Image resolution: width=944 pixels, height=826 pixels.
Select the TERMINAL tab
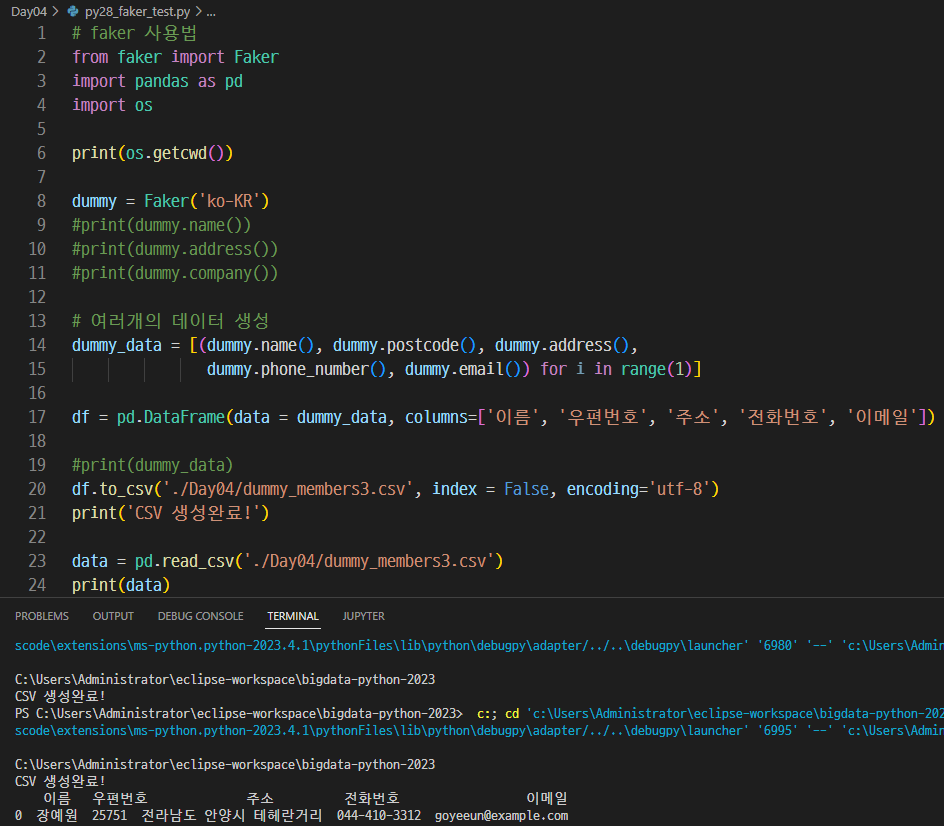coord(293,616)
